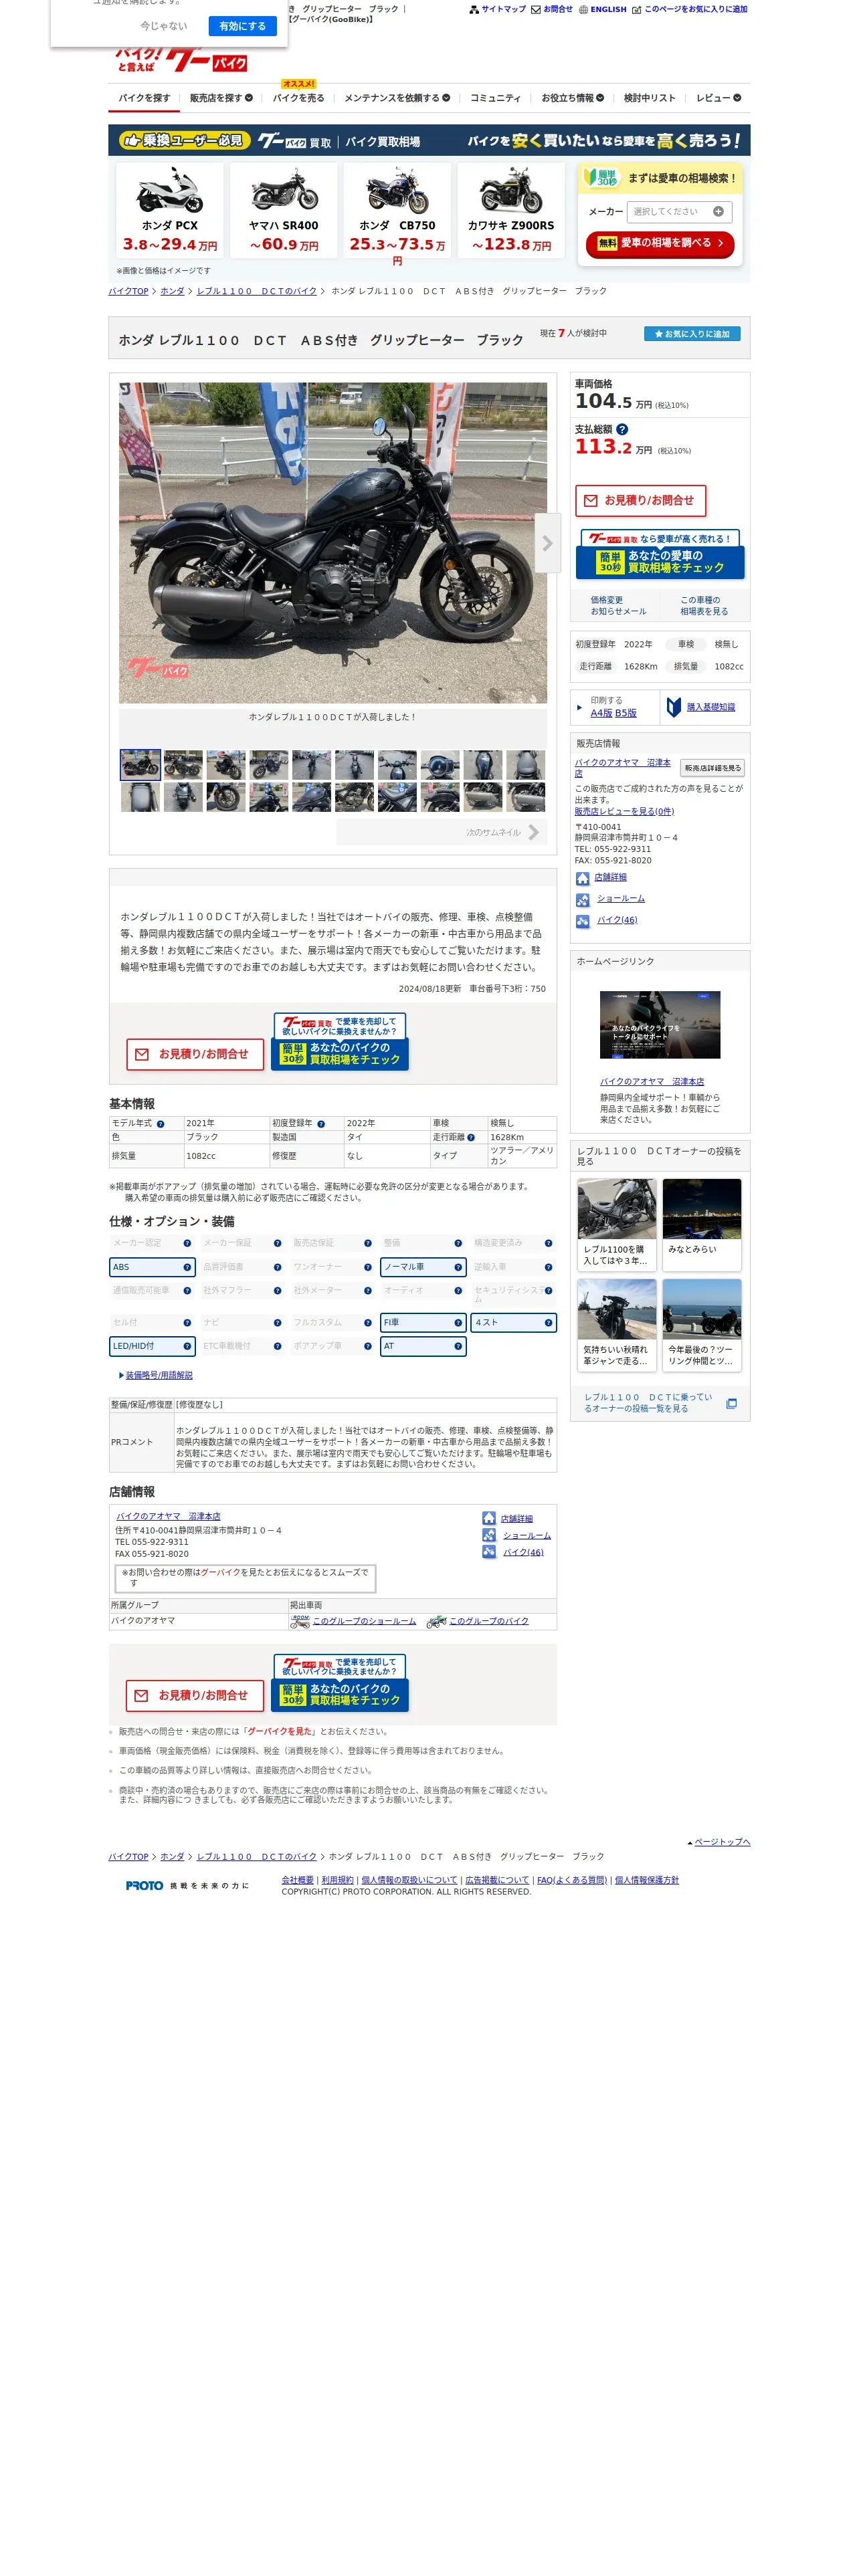The height and width of the screenshot is (2576, 859).
Task: Switch the site language to ENGLISH
Action: click(602, 9)
